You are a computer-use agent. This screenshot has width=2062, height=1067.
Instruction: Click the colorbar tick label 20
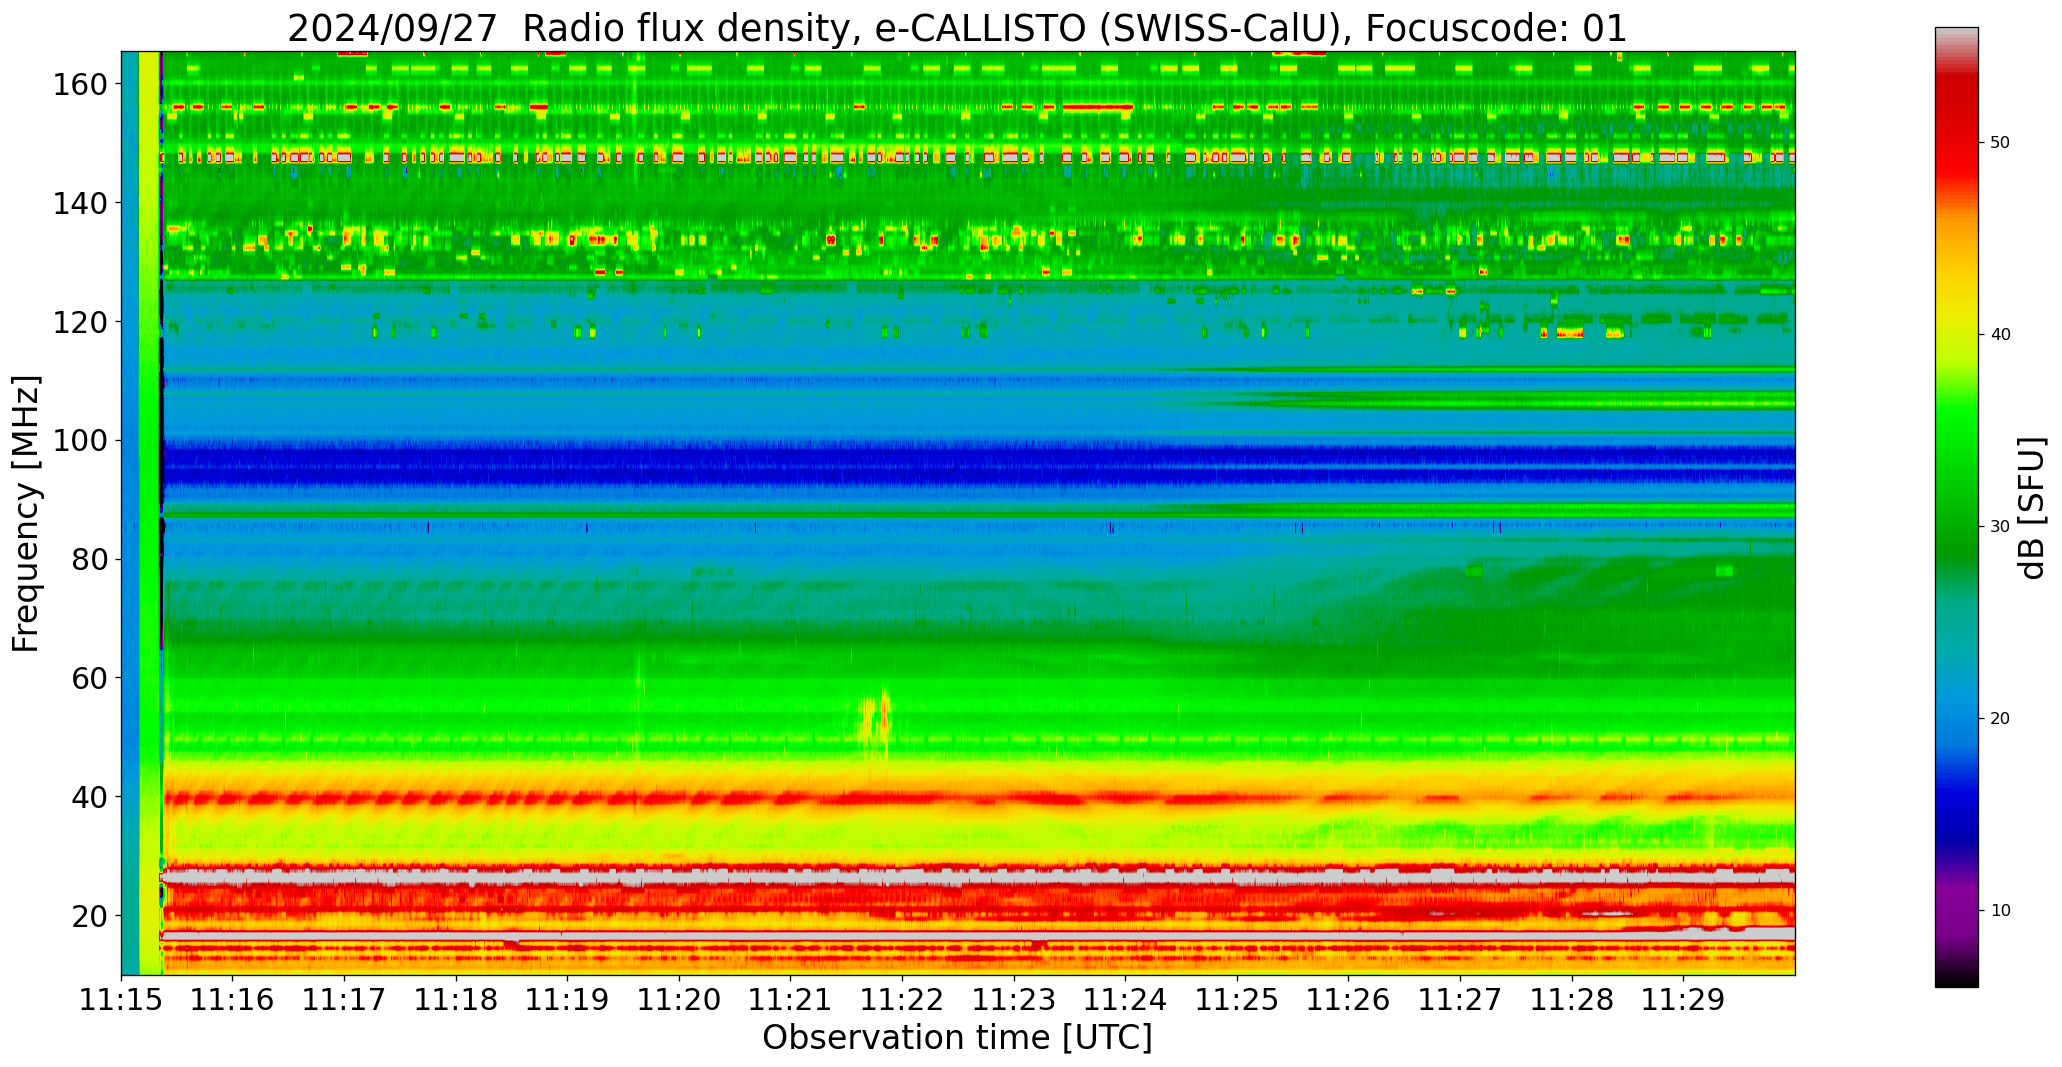click(2000, 719)
